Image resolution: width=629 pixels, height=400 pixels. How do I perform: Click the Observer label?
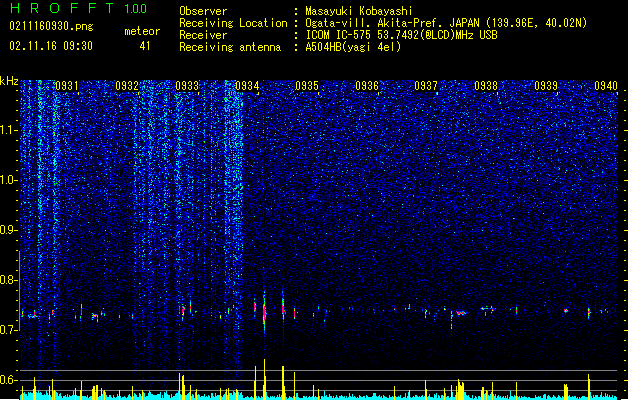(x=203, y=11)
